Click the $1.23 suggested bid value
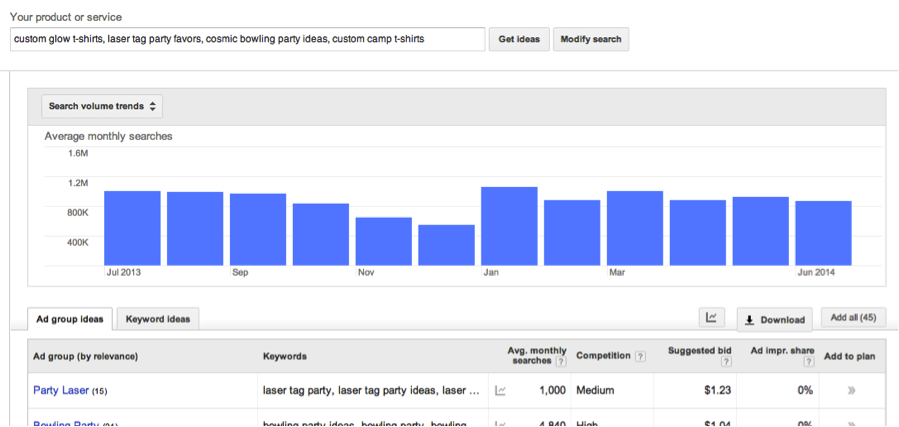Viewport: 899px width, 427px height. 717,390
